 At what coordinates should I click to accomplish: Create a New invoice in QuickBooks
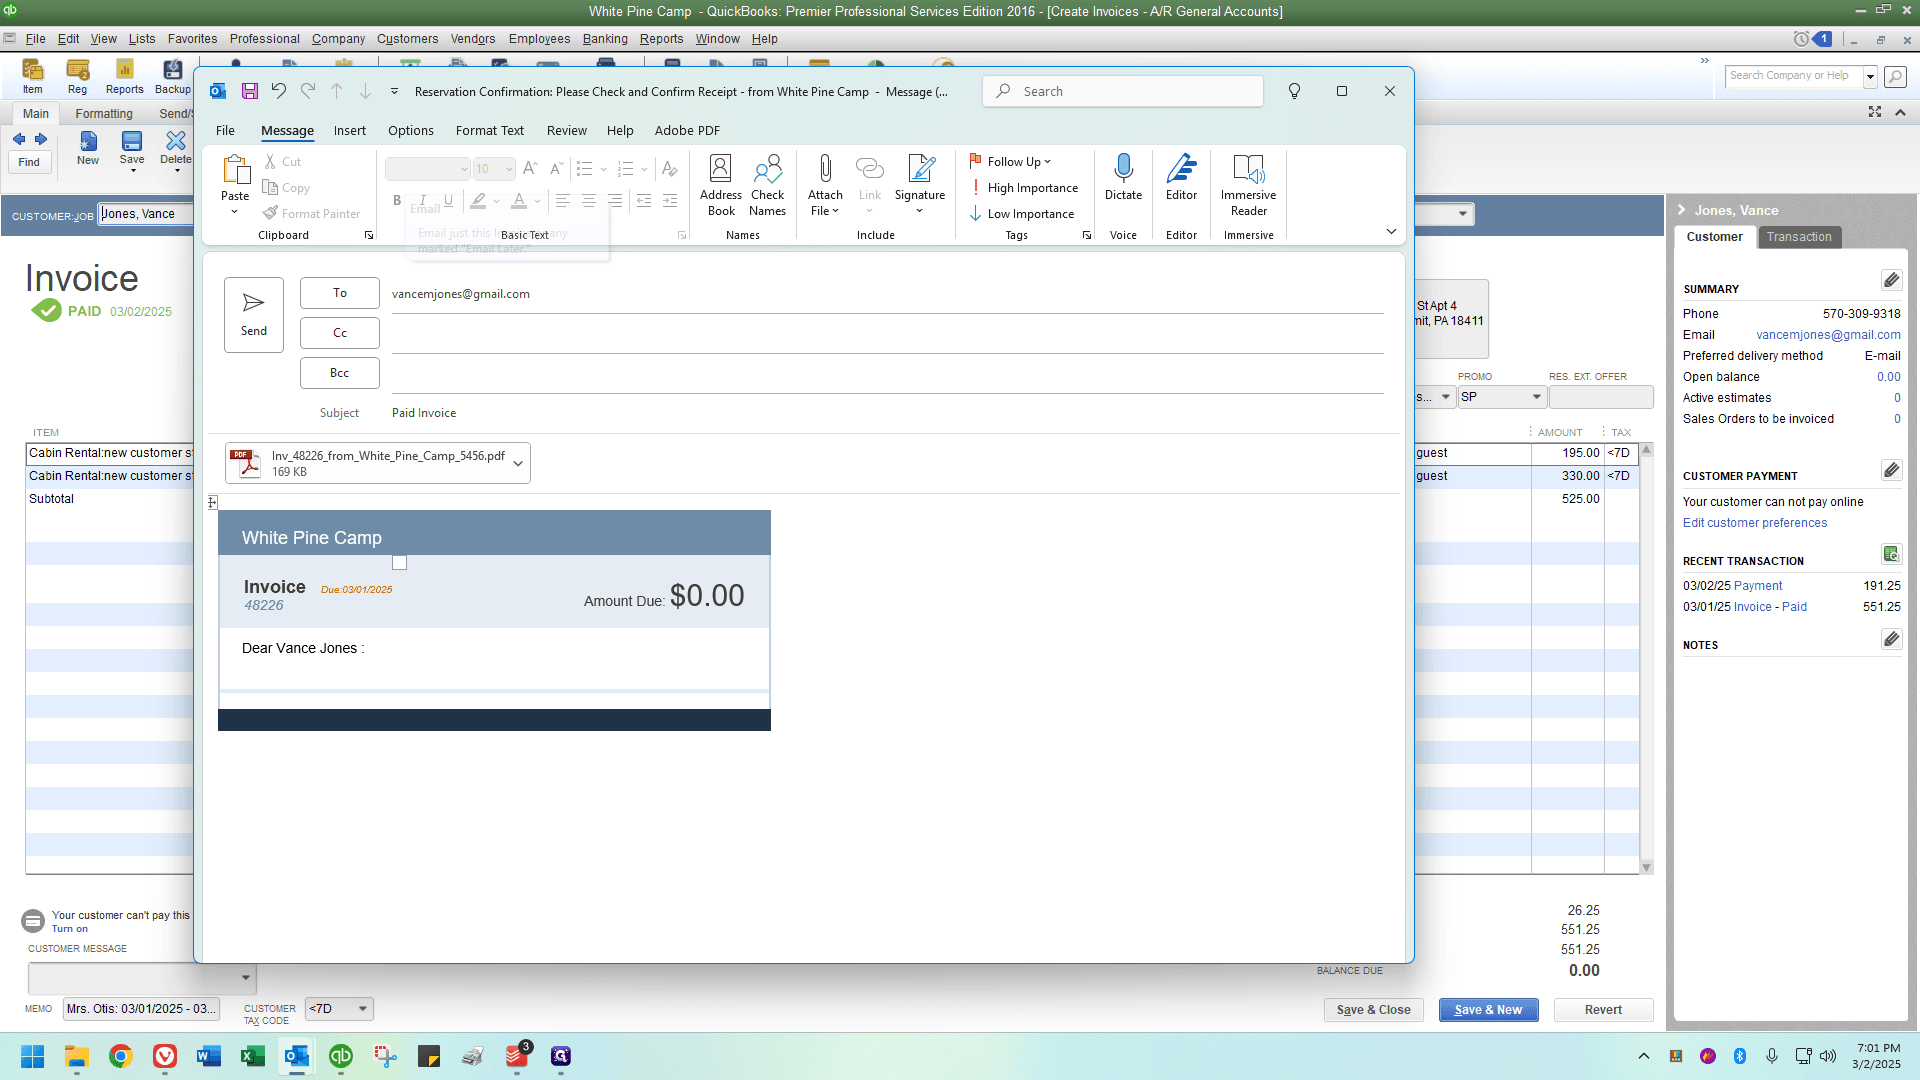coord(88,147)
